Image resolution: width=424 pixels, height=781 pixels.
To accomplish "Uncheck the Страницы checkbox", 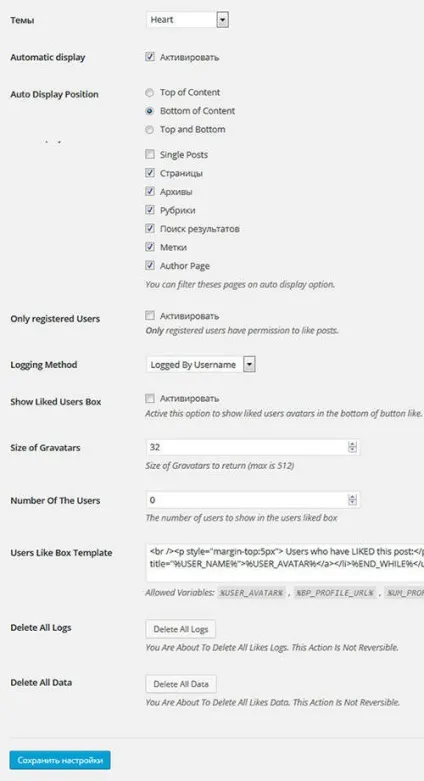I will coord(149,173).
